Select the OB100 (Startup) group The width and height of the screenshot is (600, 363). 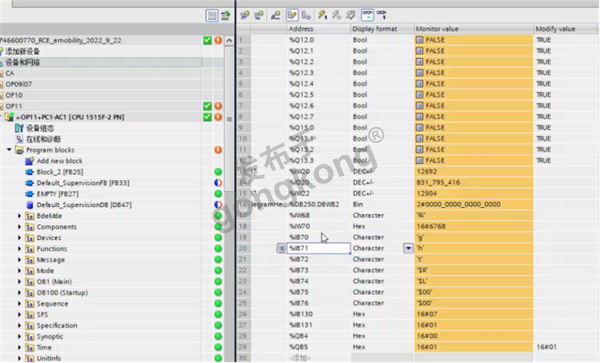click(62, 293)
